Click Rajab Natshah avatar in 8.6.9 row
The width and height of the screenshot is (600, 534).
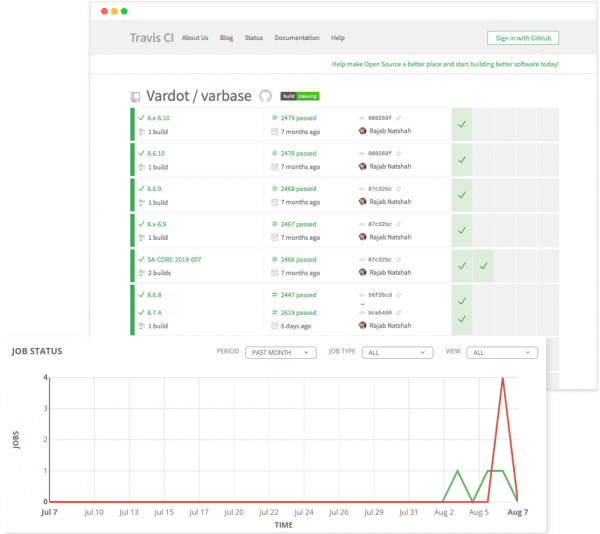(362, 202)
